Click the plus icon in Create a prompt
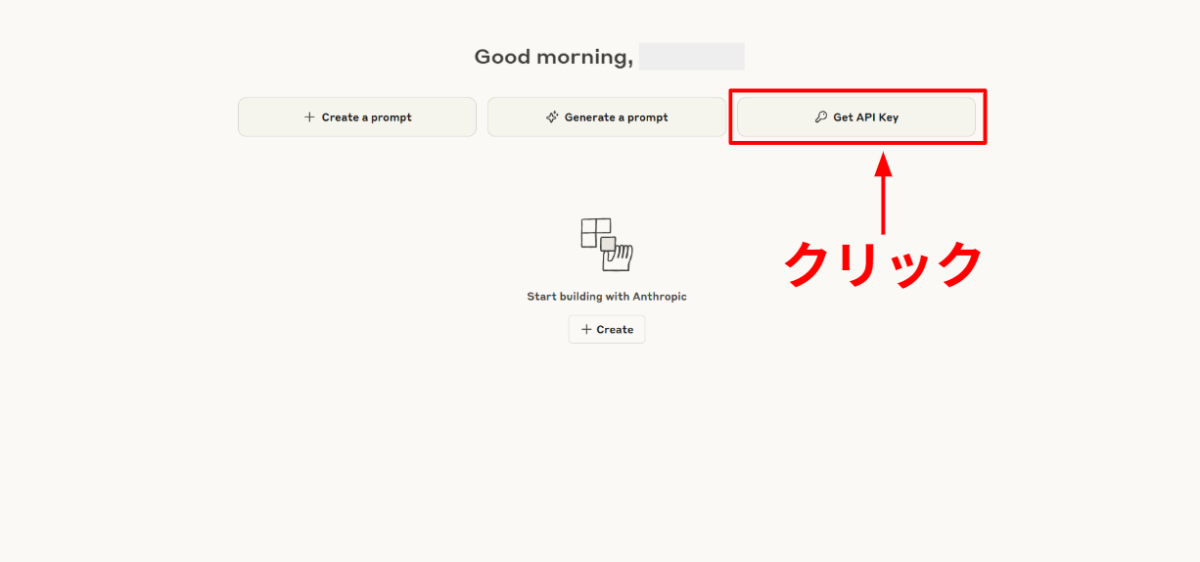The image size is (1200, 562). 309,117
